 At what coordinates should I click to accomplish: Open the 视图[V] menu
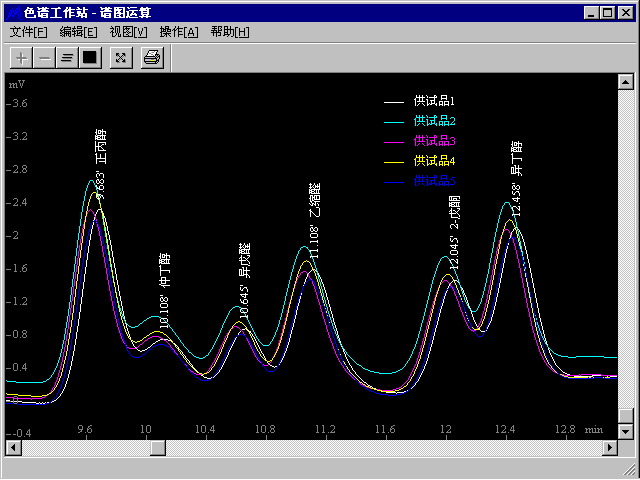pyautogui.click(x=129, y=32)
